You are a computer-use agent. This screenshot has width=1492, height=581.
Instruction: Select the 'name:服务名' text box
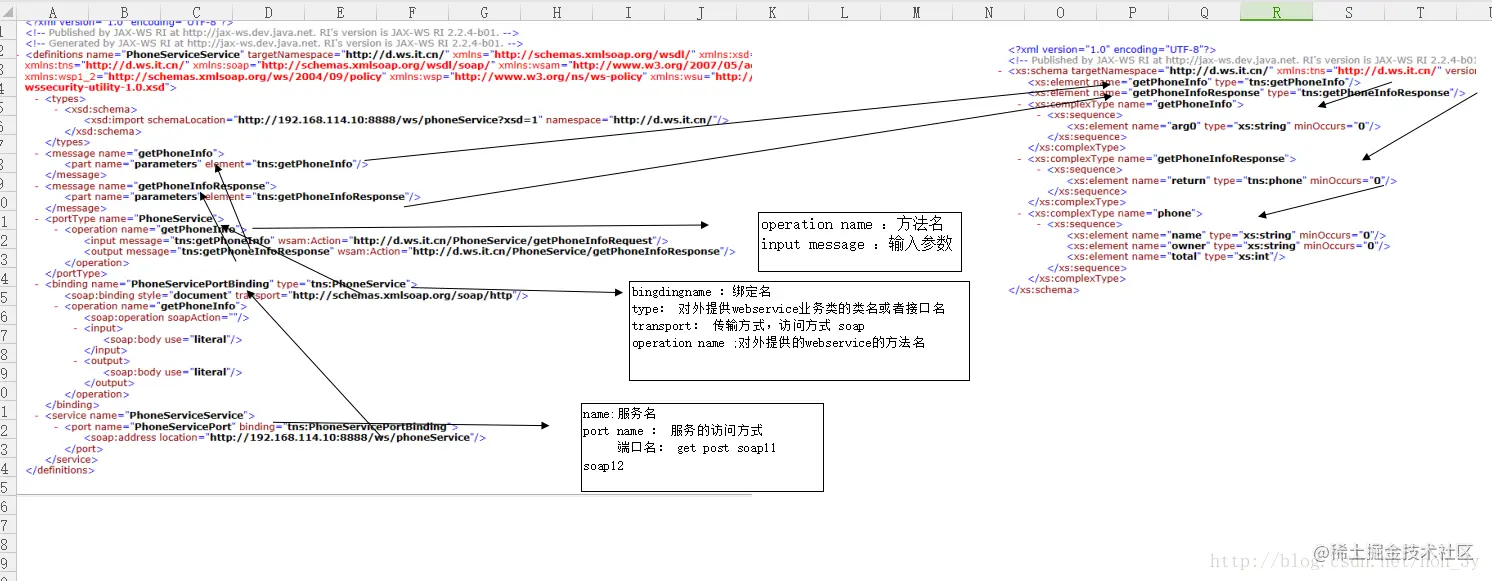(702, 447)
